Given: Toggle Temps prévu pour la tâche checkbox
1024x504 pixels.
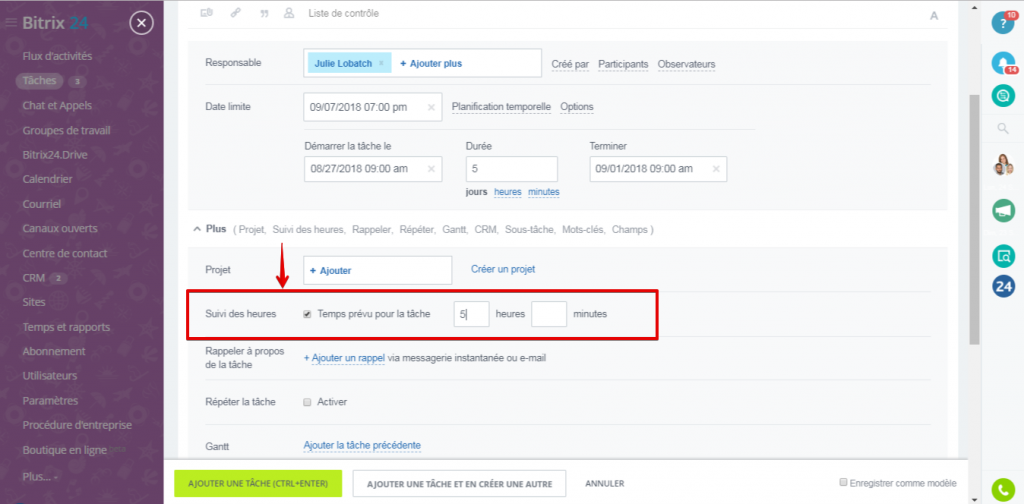Looking at the screenshot, I should tap(307, 314).
